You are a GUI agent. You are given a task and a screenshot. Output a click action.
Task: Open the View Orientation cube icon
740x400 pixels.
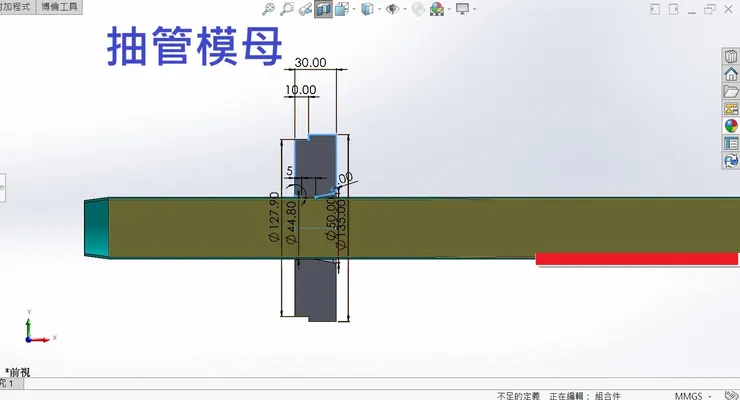342,8
